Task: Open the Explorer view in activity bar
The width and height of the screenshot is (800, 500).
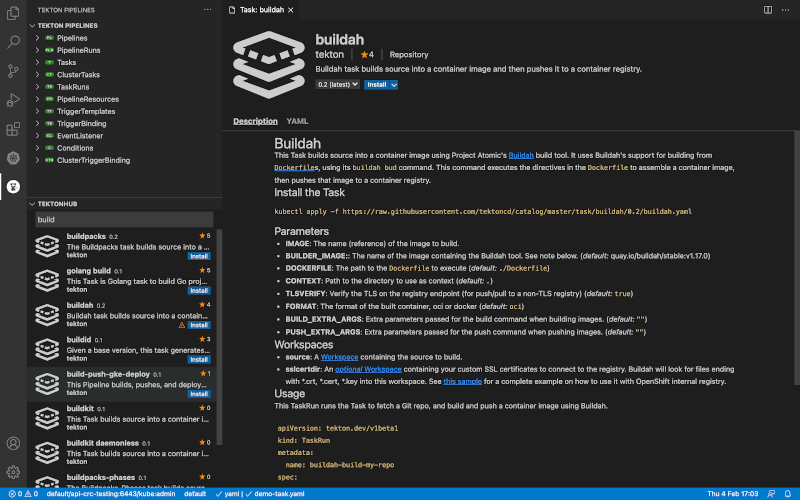Action: coord(13,13)
